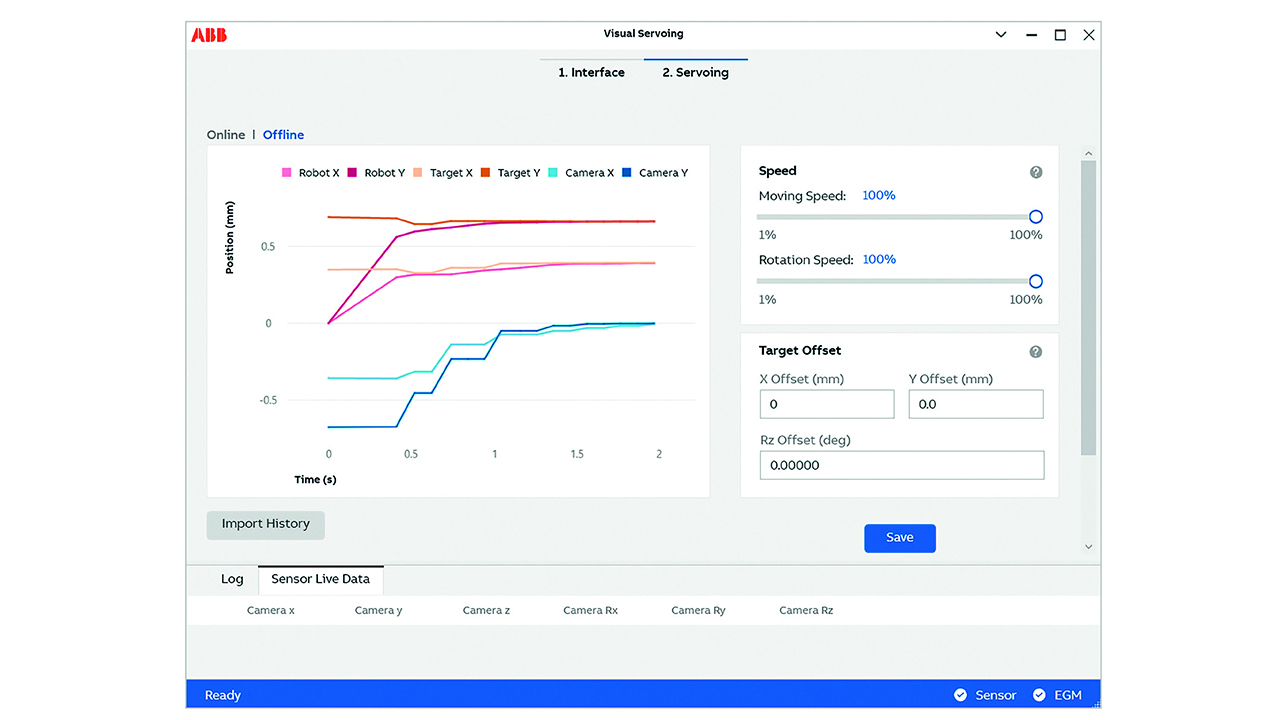Toggle the Target Y series in legend

[x=484, y=172]
